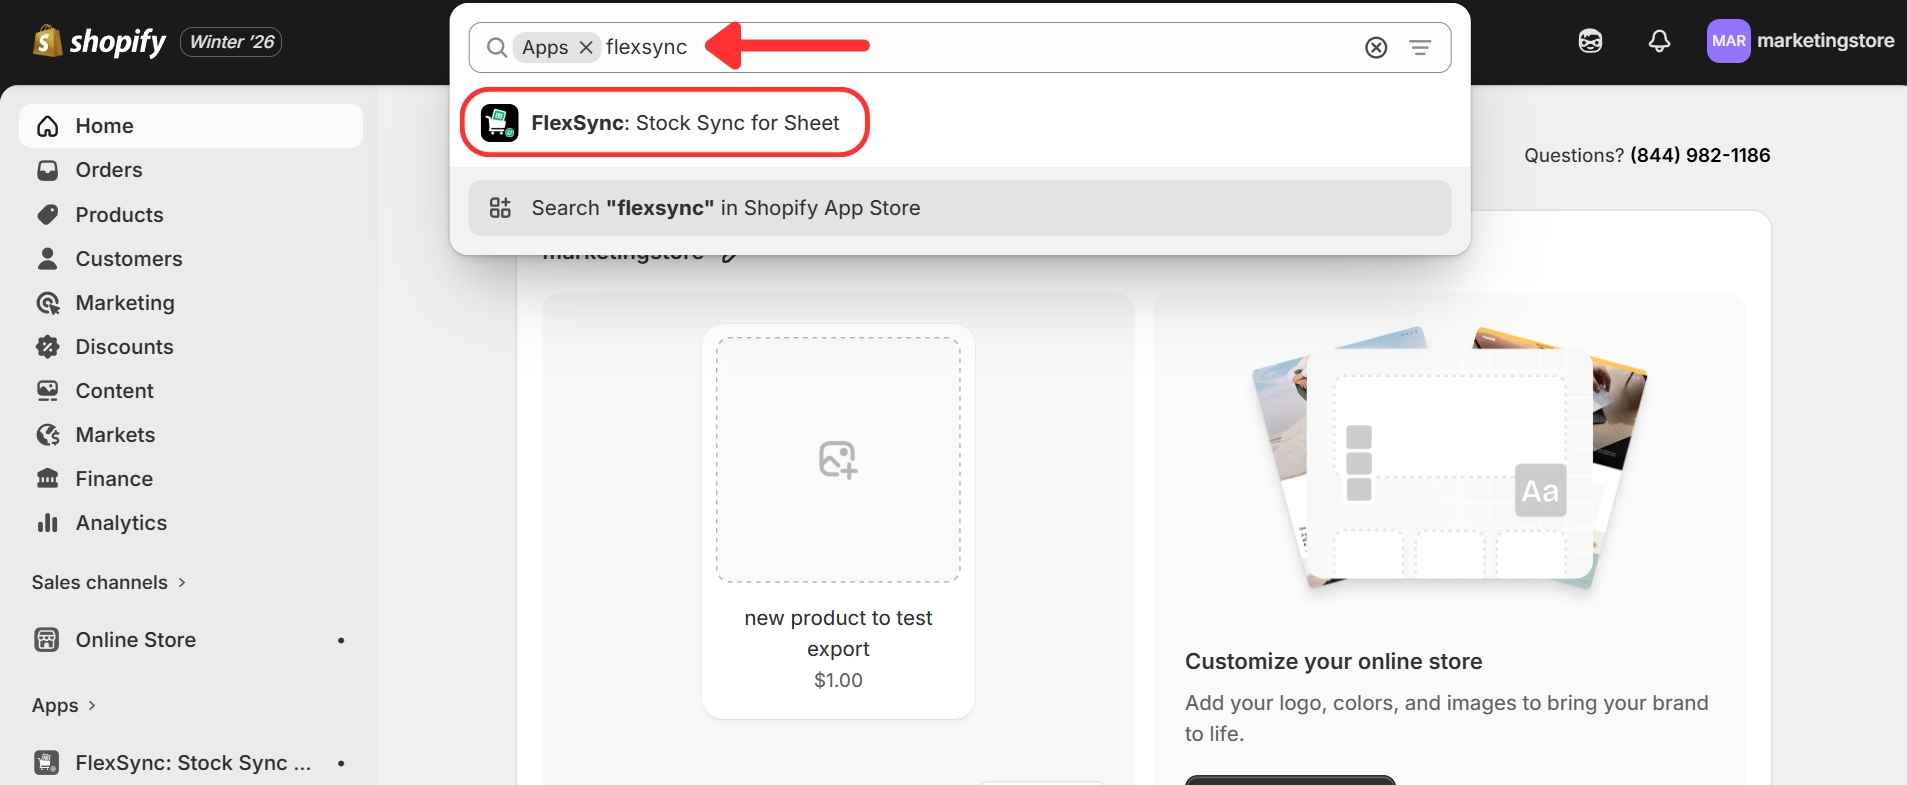Screen dimensions: 1907x785
Task: Open the search filter options icon
Action: [1420, 48]
